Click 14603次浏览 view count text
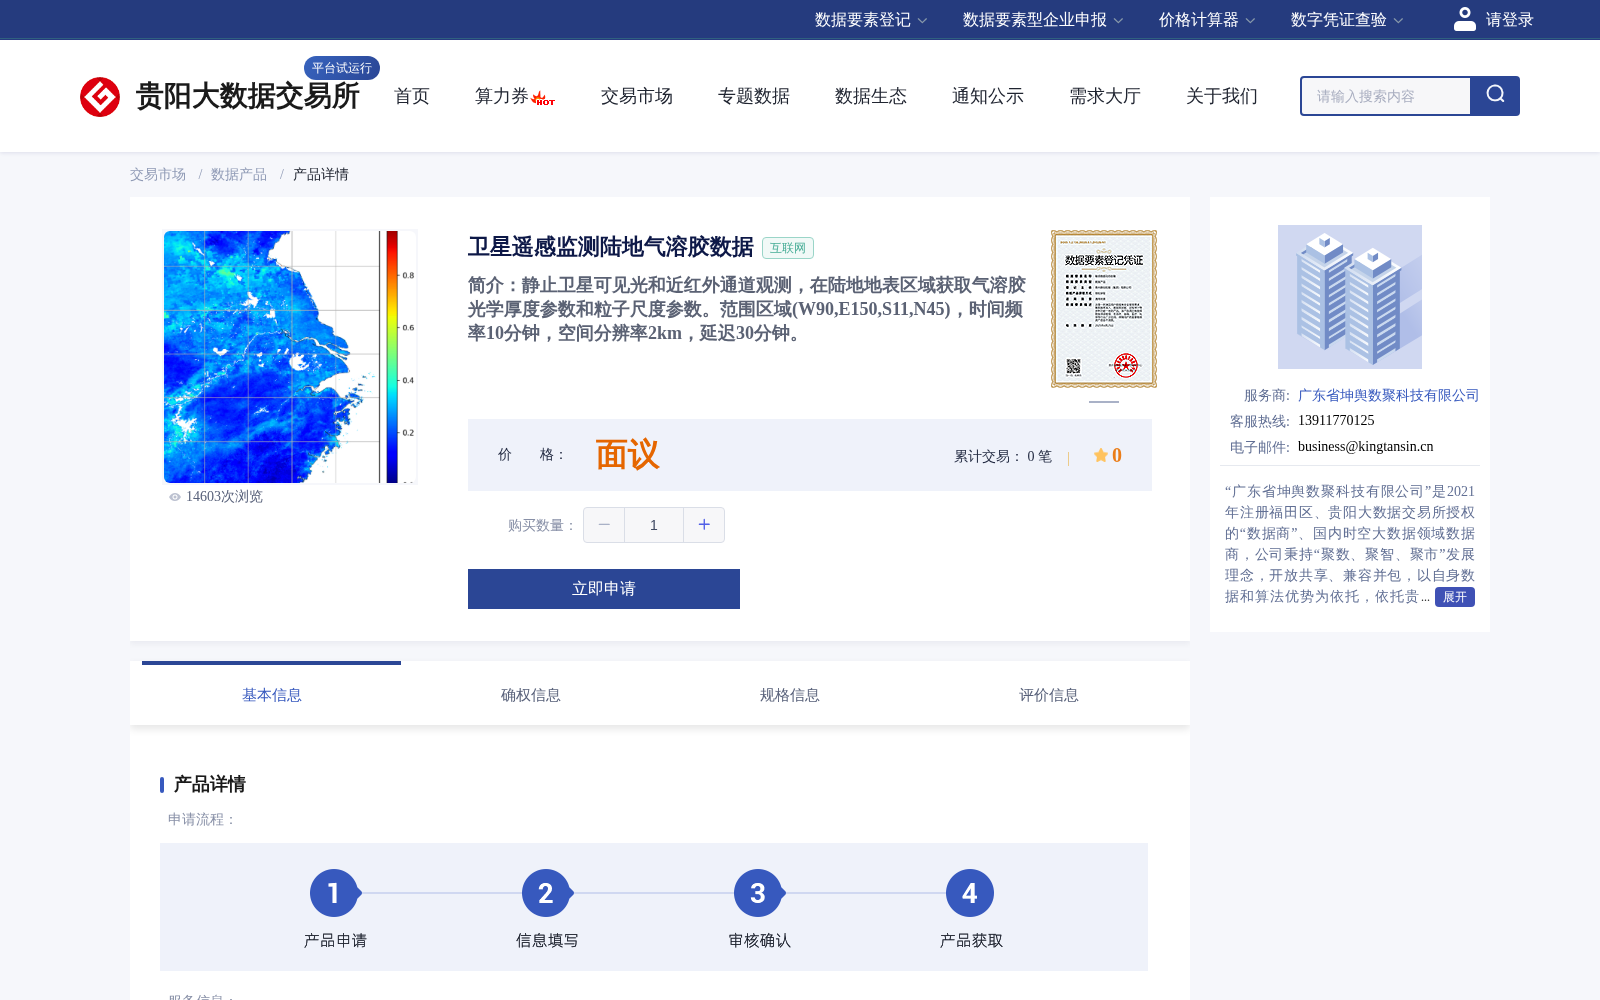Viewport: 1600px width, 1000px height. 224,497
